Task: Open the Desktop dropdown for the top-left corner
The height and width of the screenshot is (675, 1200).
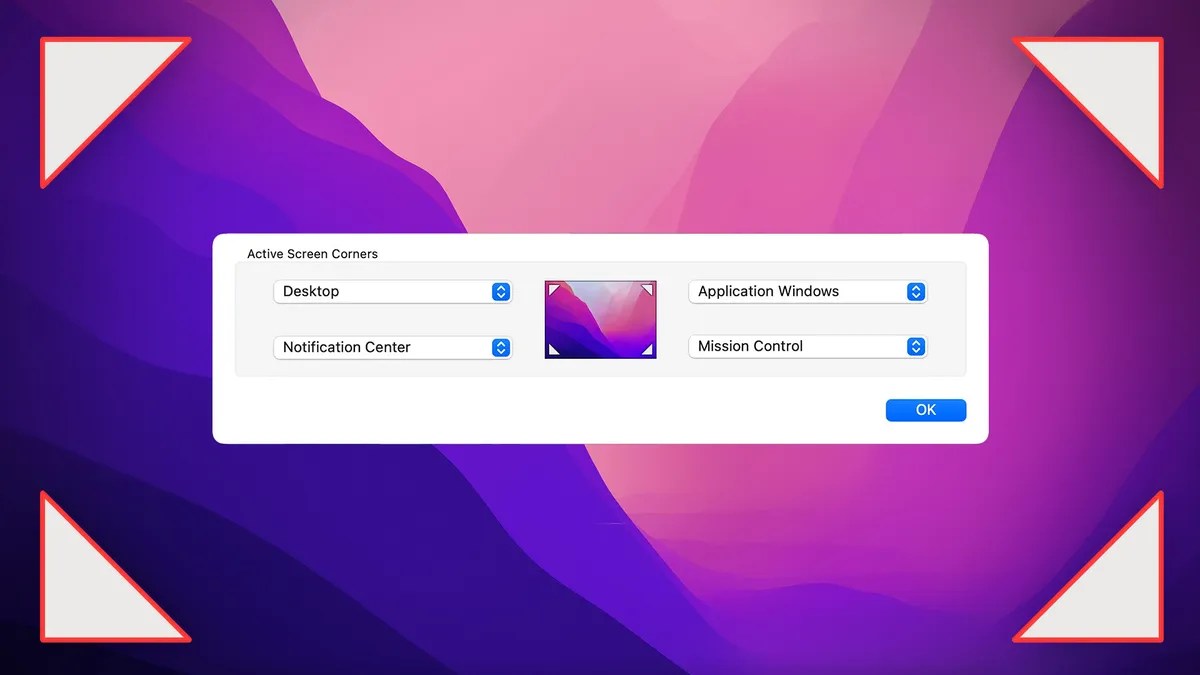Action: 392,291
